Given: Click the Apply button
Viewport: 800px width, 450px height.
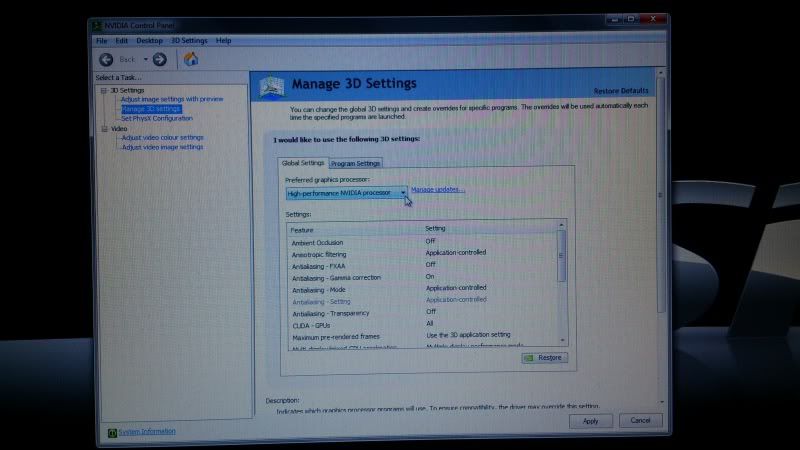Looking at the screenshot, I should click(590, 421).
